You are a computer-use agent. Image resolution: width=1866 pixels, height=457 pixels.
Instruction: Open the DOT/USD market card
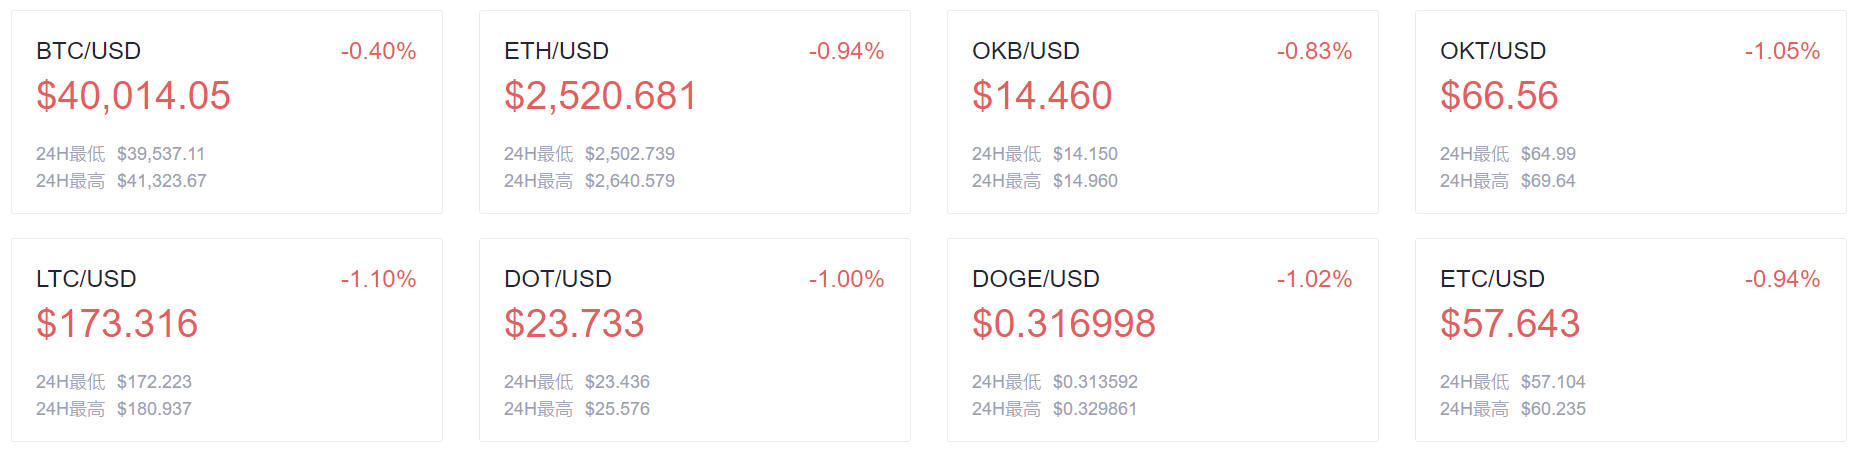click(695, 340)
